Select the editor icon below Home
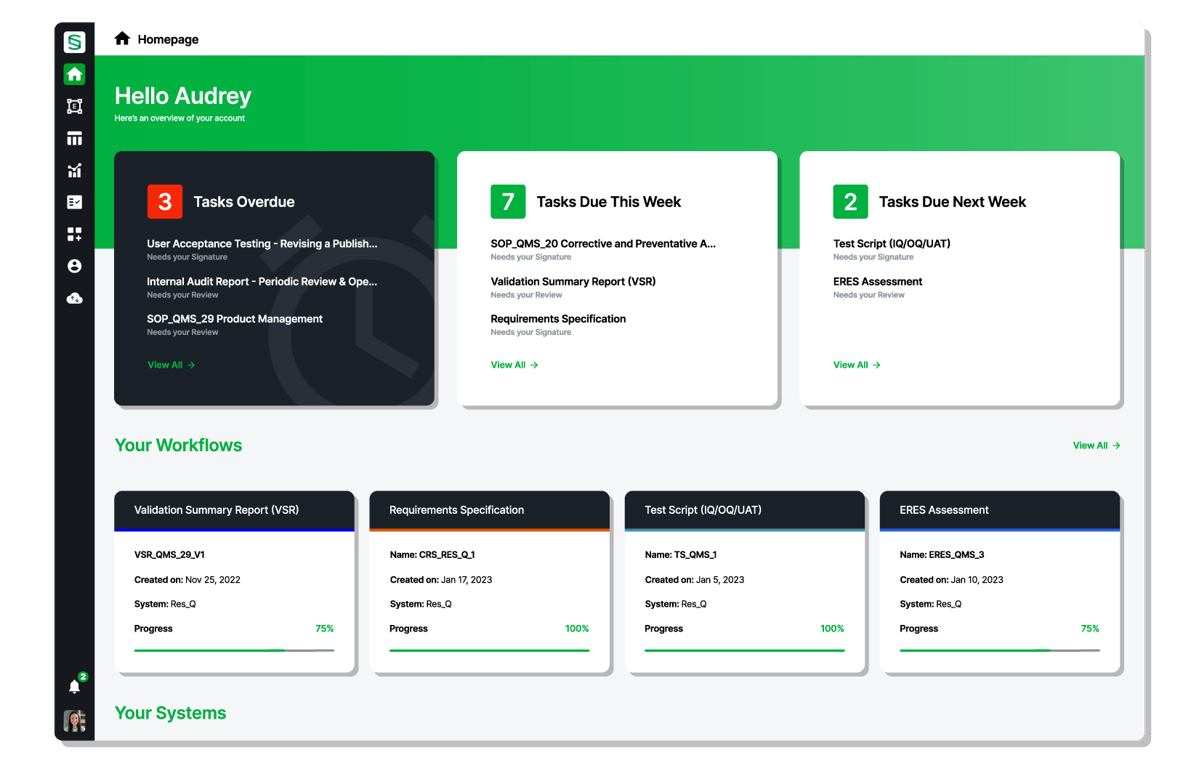 [74, 106]
